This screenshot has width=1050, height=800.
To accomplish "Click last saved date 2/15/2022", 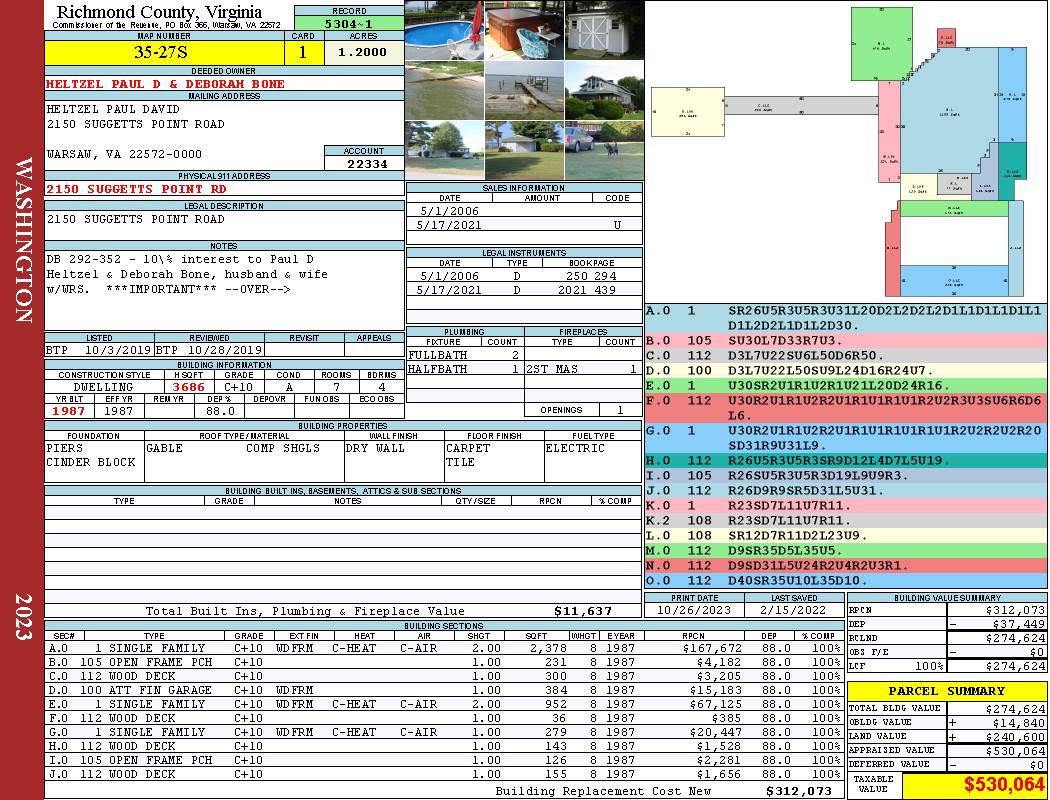I will pyautogui.click(x=794, y=610).
